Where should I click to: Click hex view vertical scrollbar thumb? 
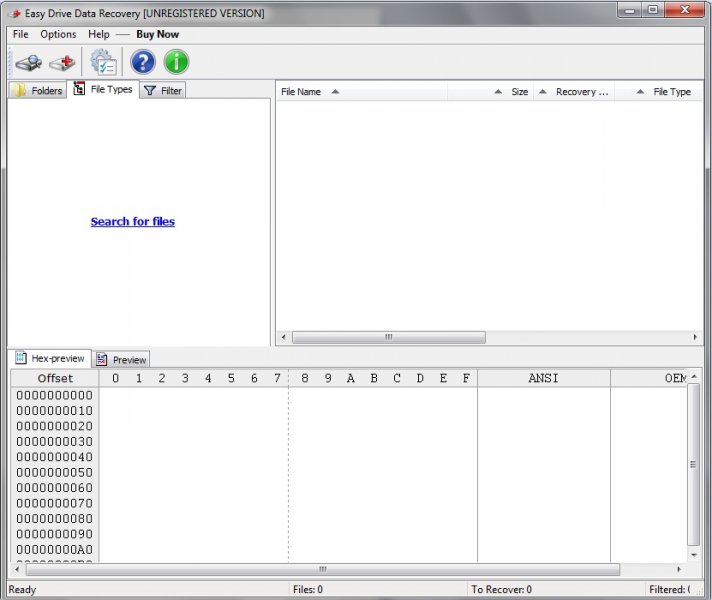[693, 464]
